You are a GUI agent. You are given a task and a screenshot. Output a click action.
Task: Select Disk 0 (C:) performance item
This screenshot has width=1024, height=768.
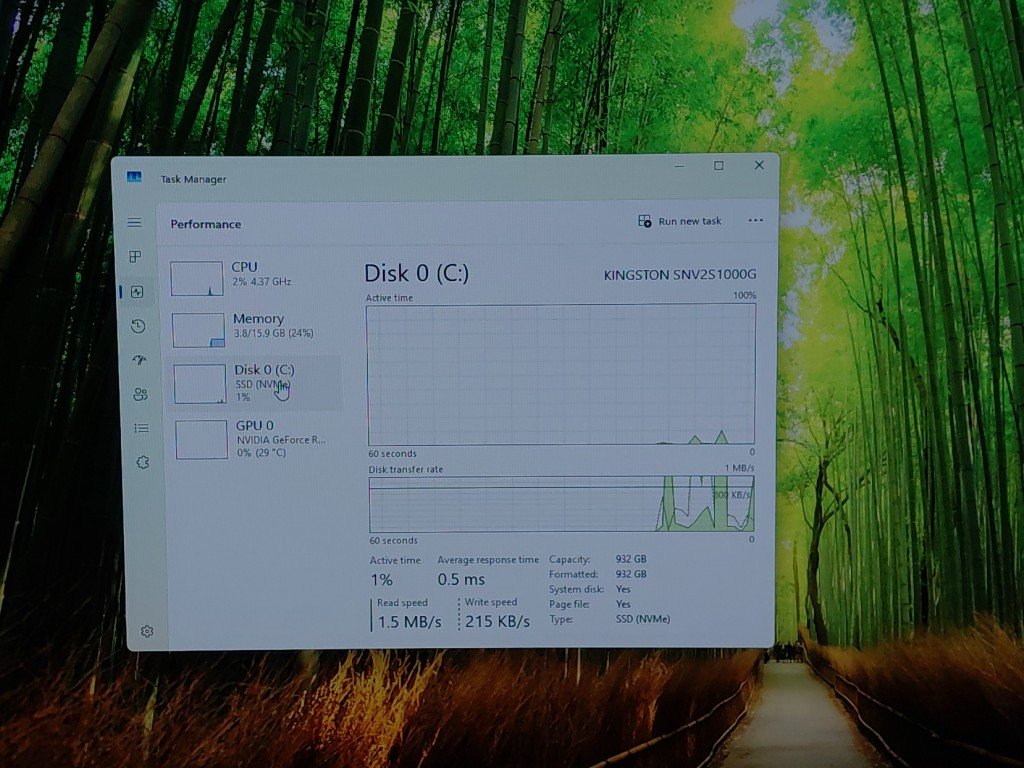[257, 383]
